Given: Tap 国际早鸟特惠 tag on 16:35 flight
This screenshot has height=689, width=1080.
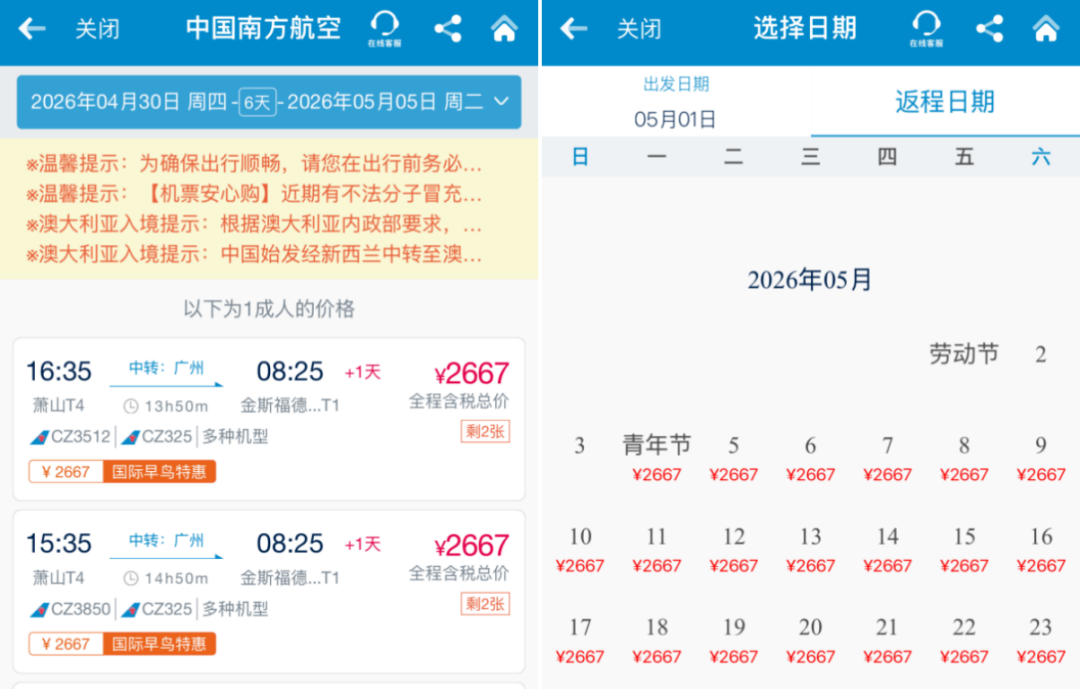Looking at the screenshot, I should coord(159,471).
